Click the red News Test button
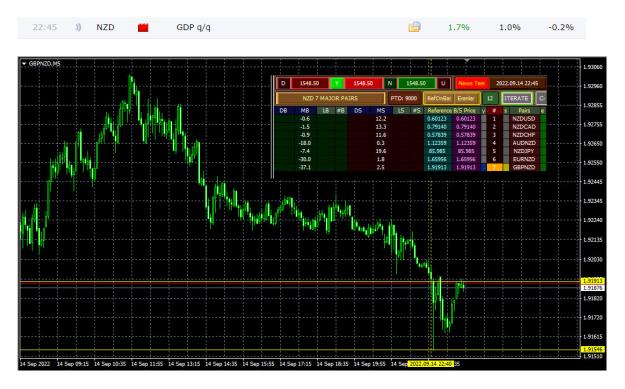Viewport: 625px width, 389px height. (x=472, y=83)
